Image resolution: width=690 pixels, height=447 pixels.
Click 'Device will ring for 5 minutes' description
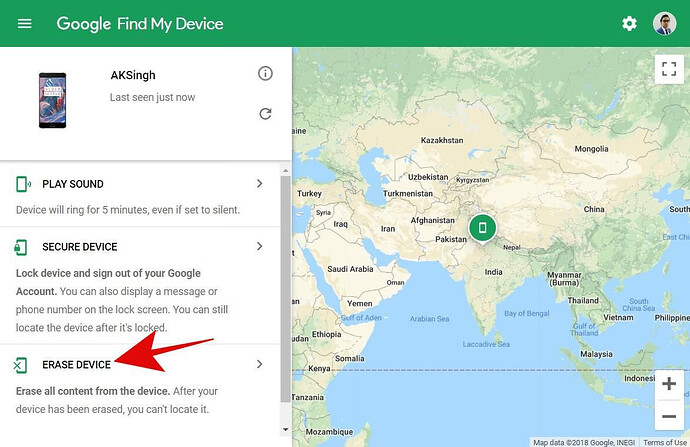coord(128,210)
